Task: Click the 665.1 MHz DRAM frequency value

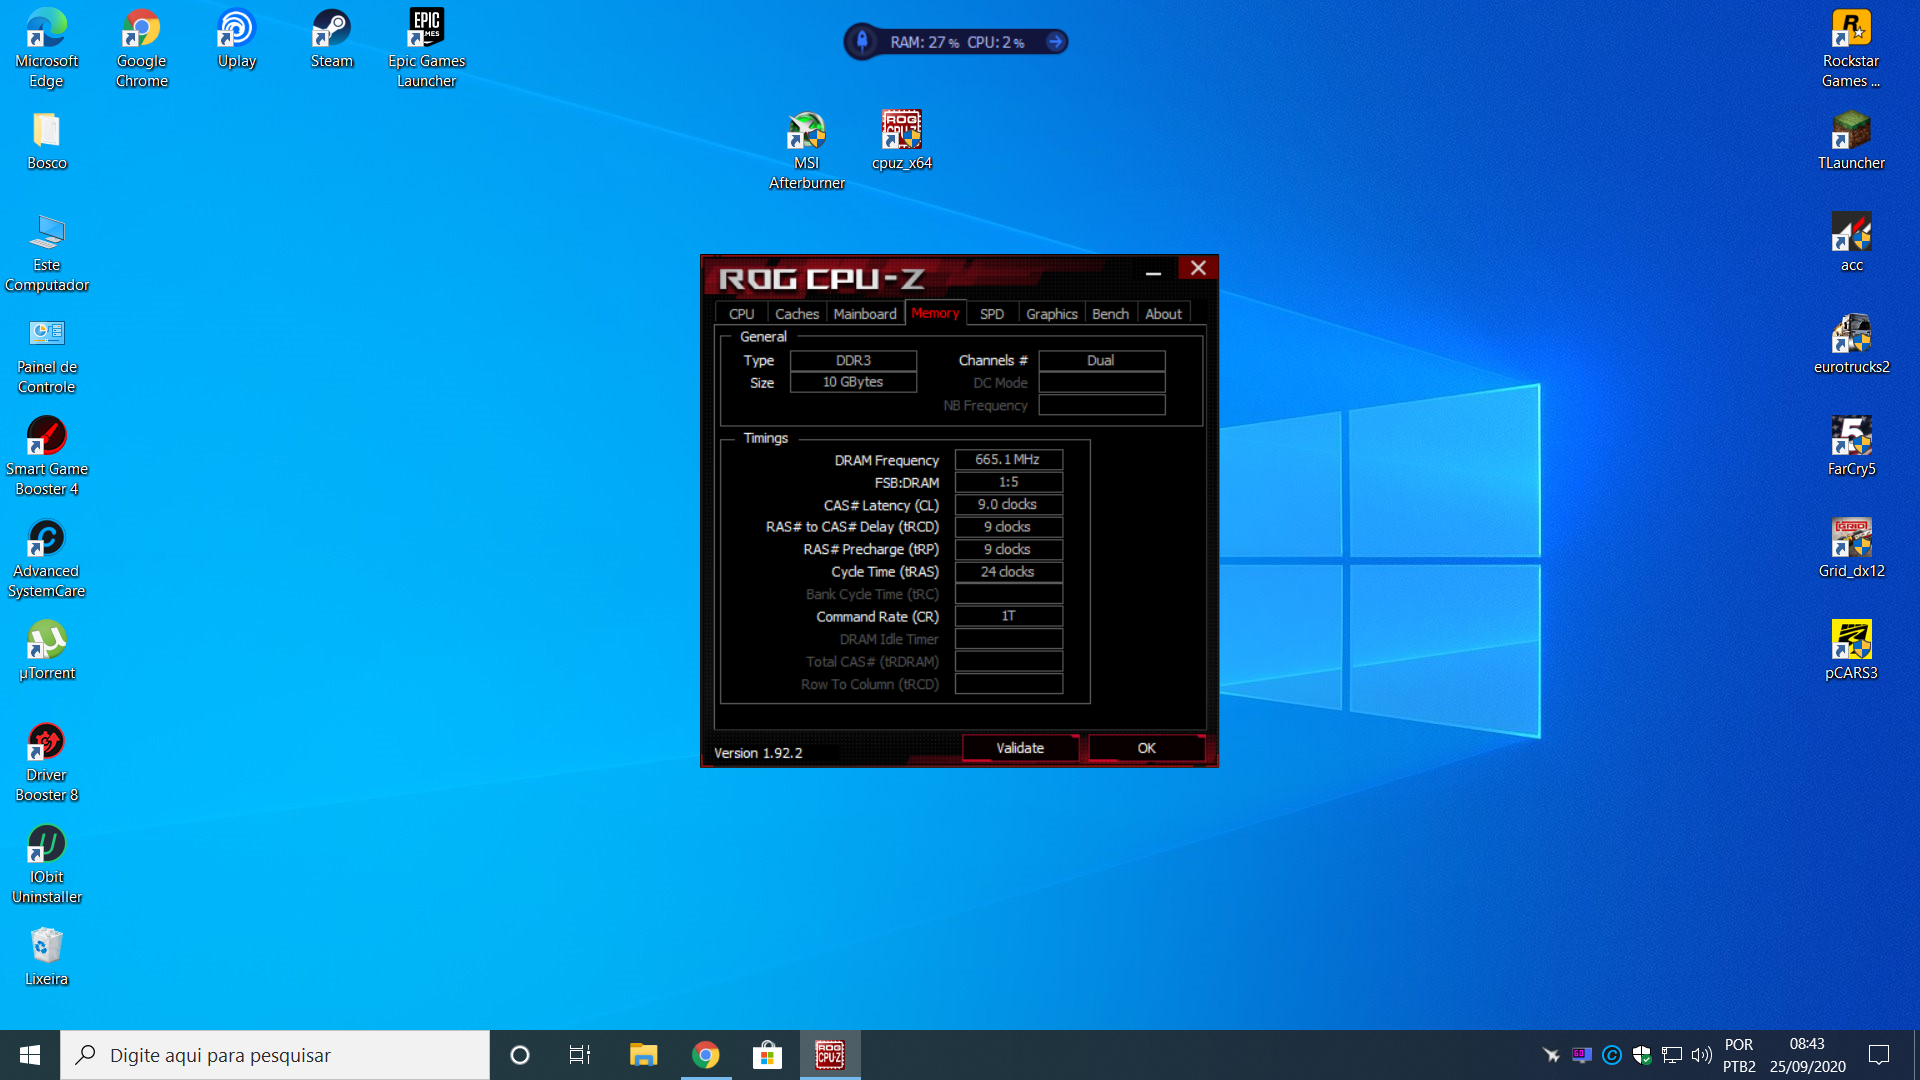Action: (x=1008, y=460)
